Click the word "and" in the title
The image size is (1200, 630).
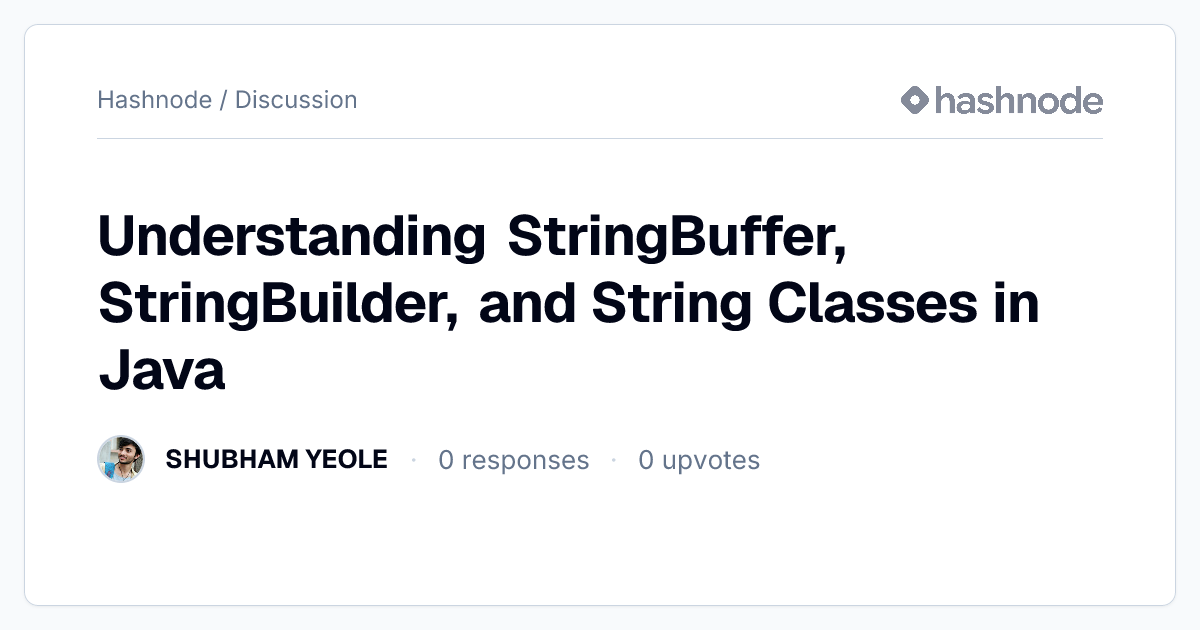tap(525, 304)
